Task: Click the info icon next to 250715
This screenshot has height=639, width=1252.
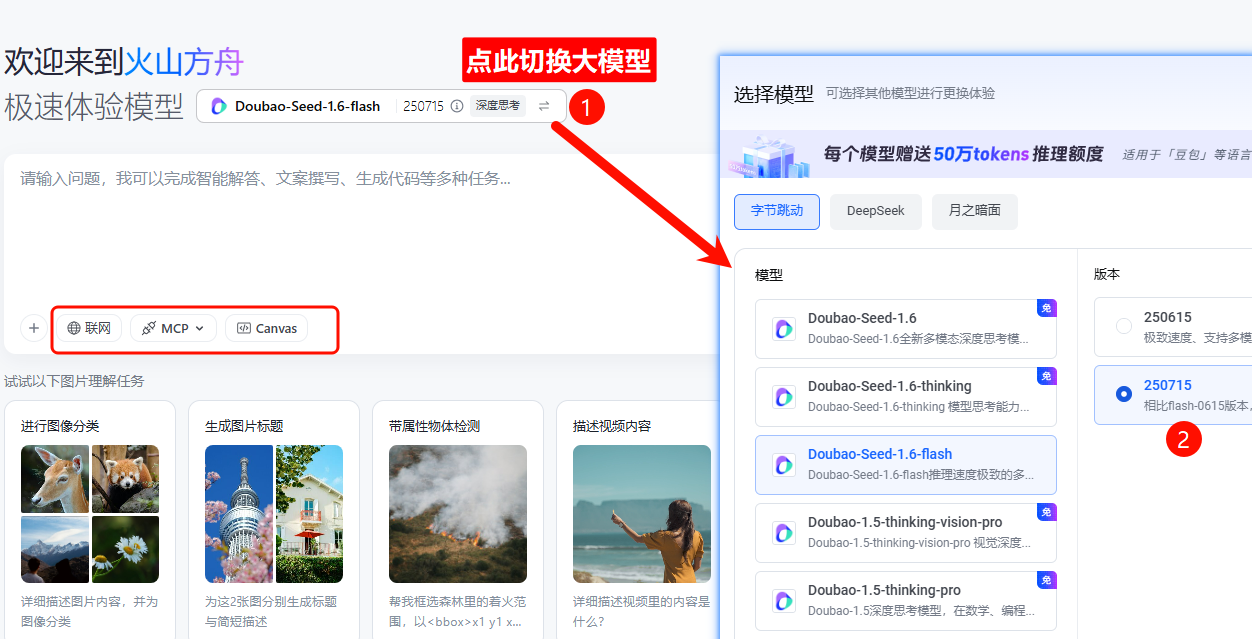Action: (x=457, y=106)
